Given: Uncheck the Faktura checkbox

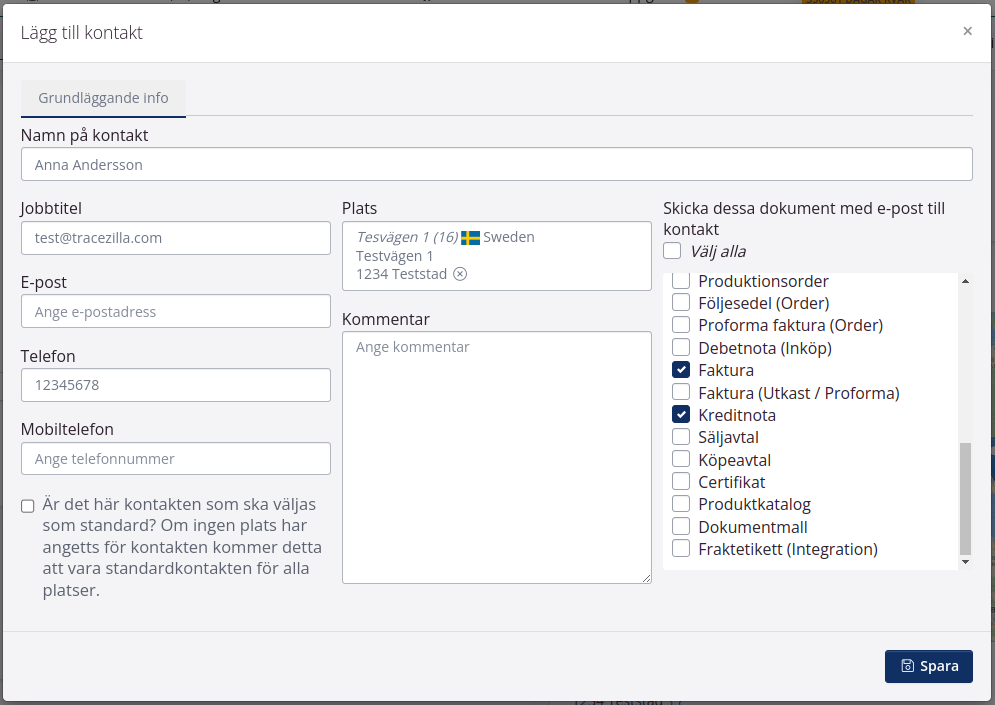Looking at the screenshot, I should coord(681,370).
